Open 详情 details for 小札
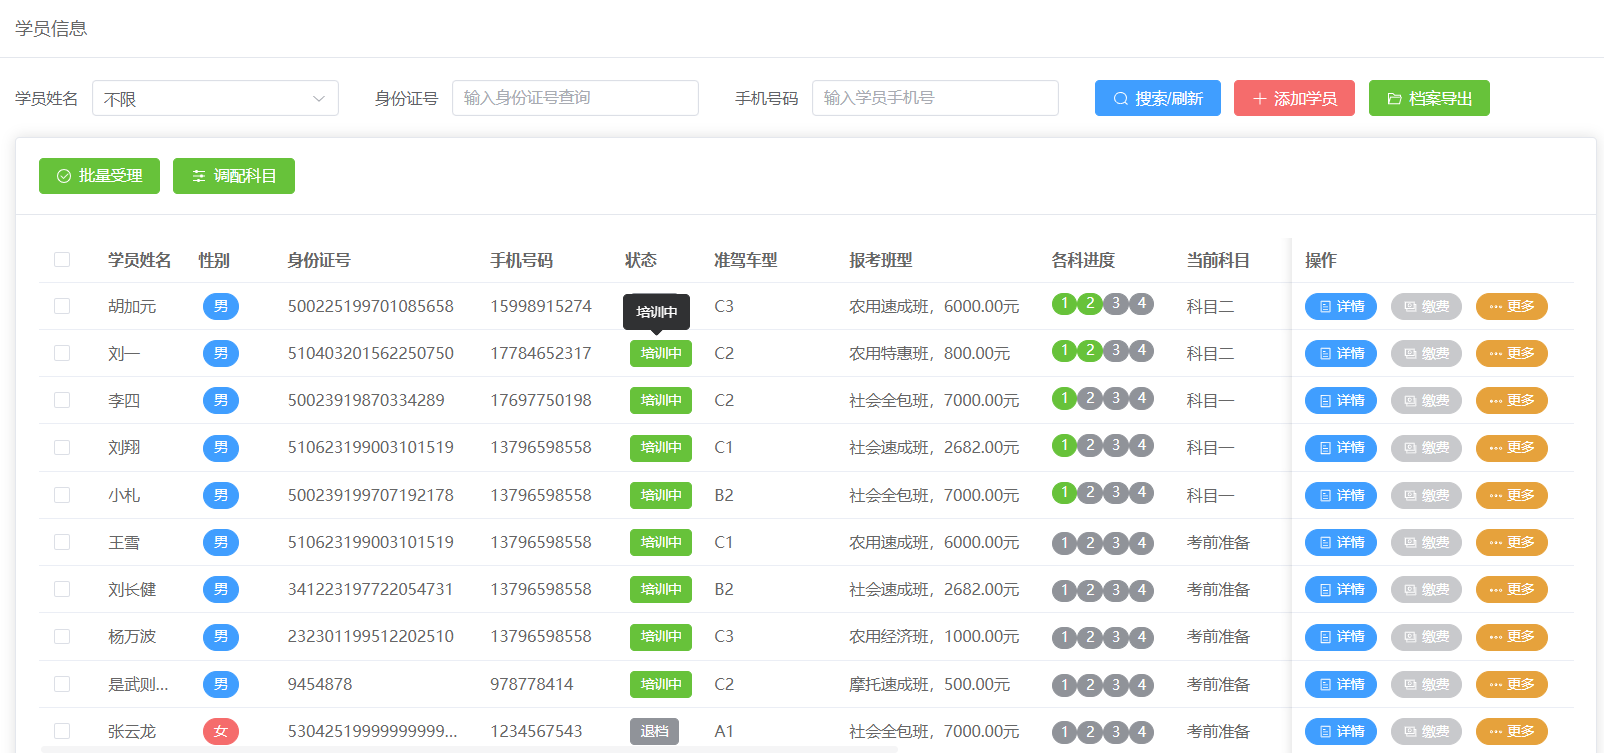Image resolution: width=1604 pixels, height=753 pixels. point(1341,495)
